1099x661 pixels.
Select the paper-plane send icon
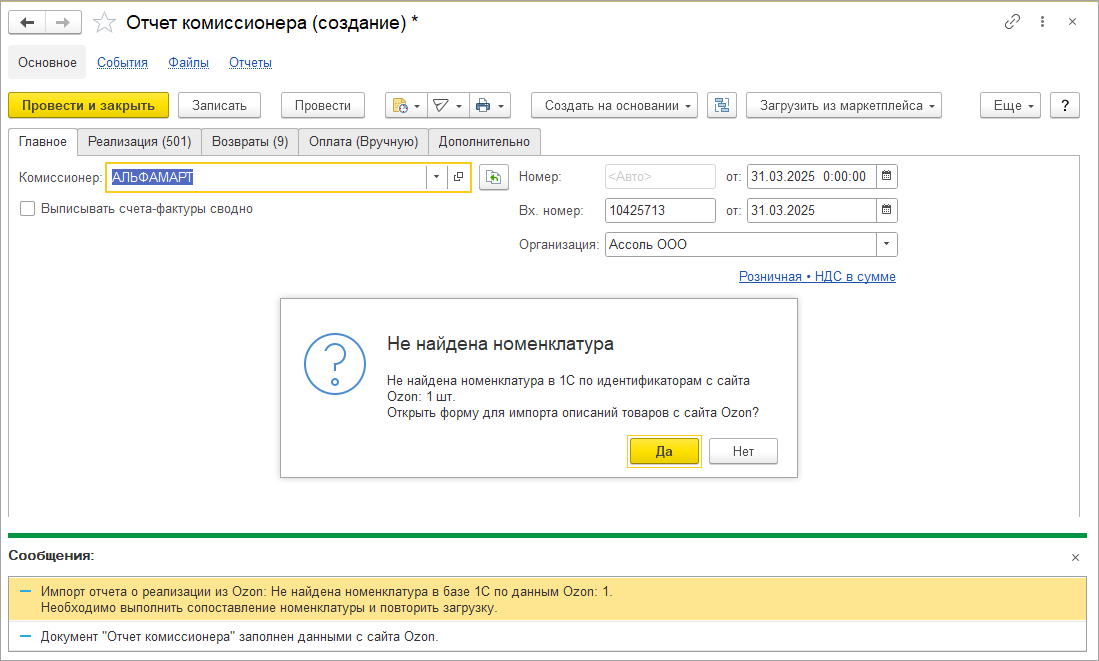[x=441, y=105]
